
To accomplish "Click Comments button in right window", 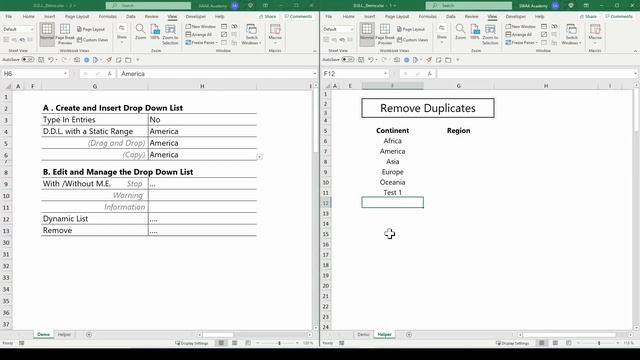I will pos(619,16).
